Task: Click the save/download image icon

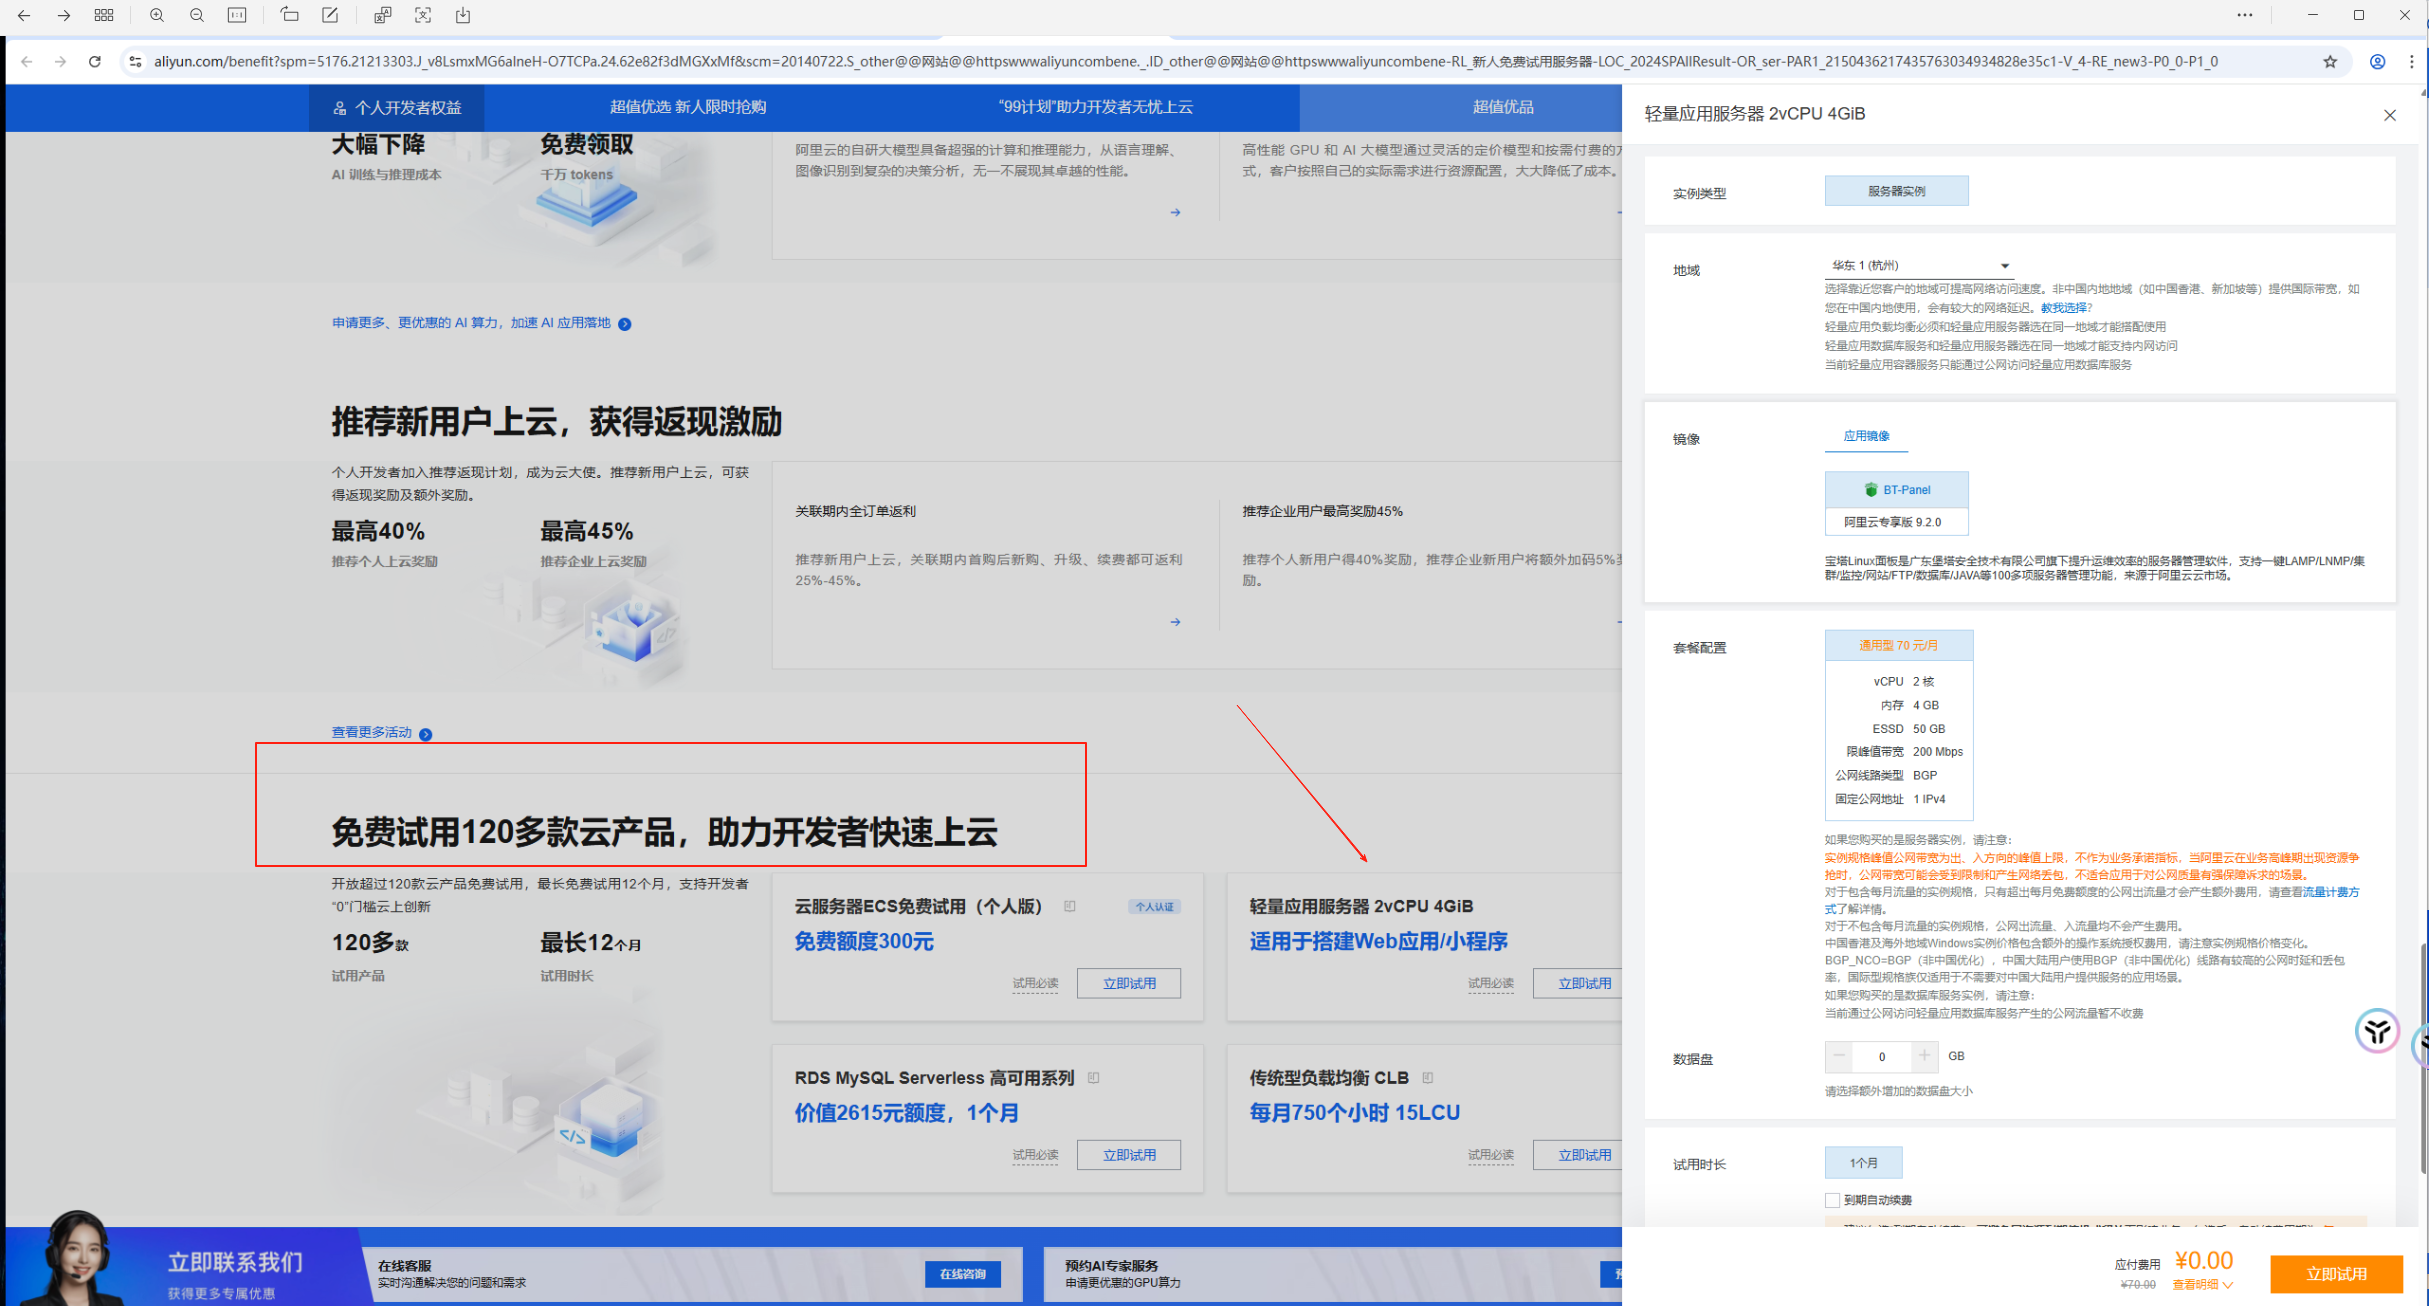Action: point(463,15)
